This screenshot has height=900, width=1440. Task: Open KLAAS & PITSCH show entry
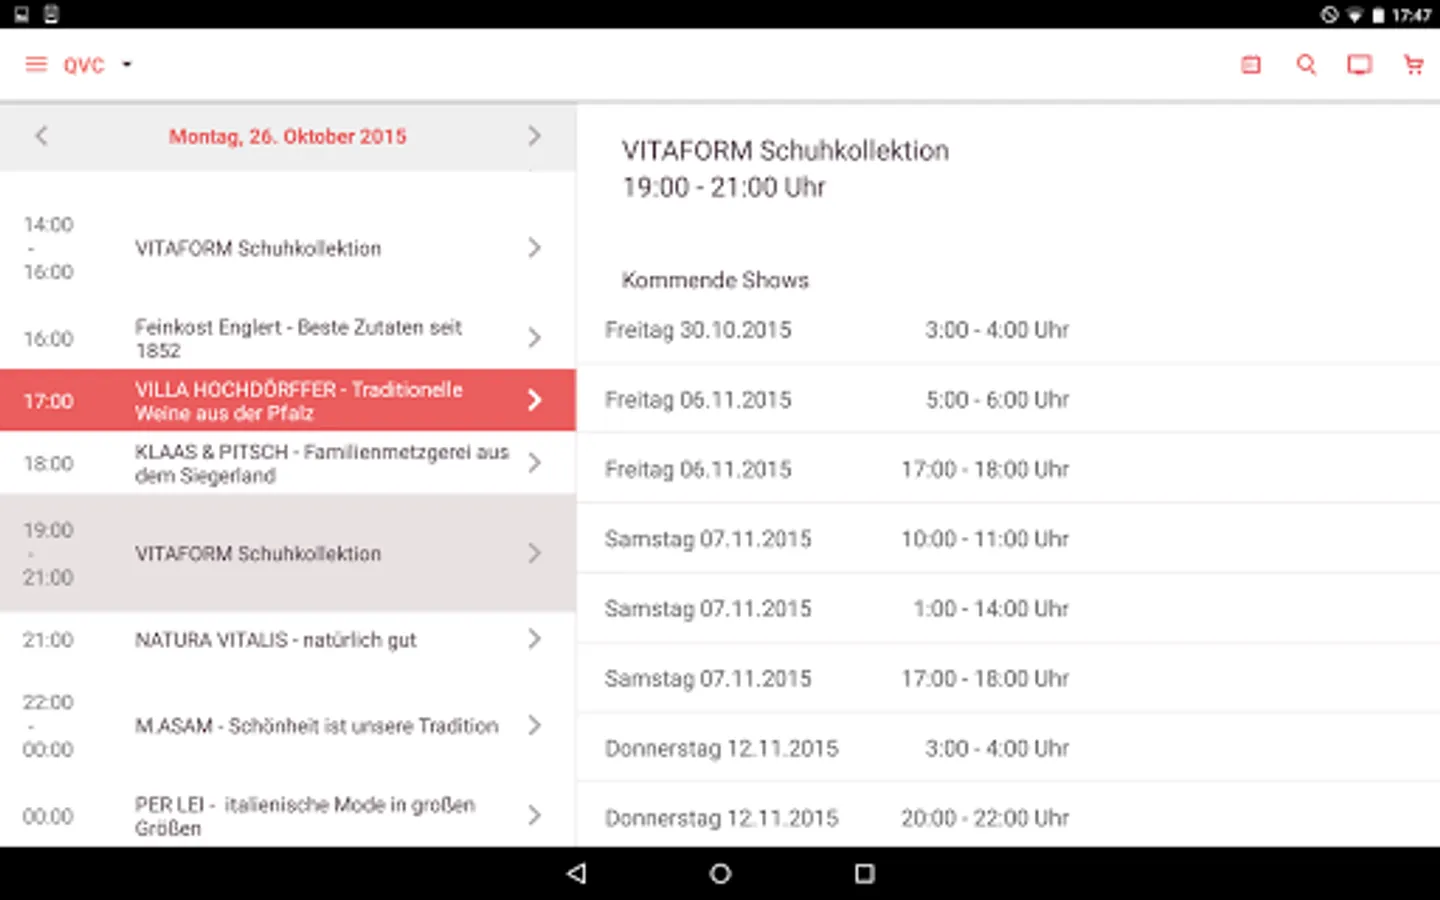288,463
